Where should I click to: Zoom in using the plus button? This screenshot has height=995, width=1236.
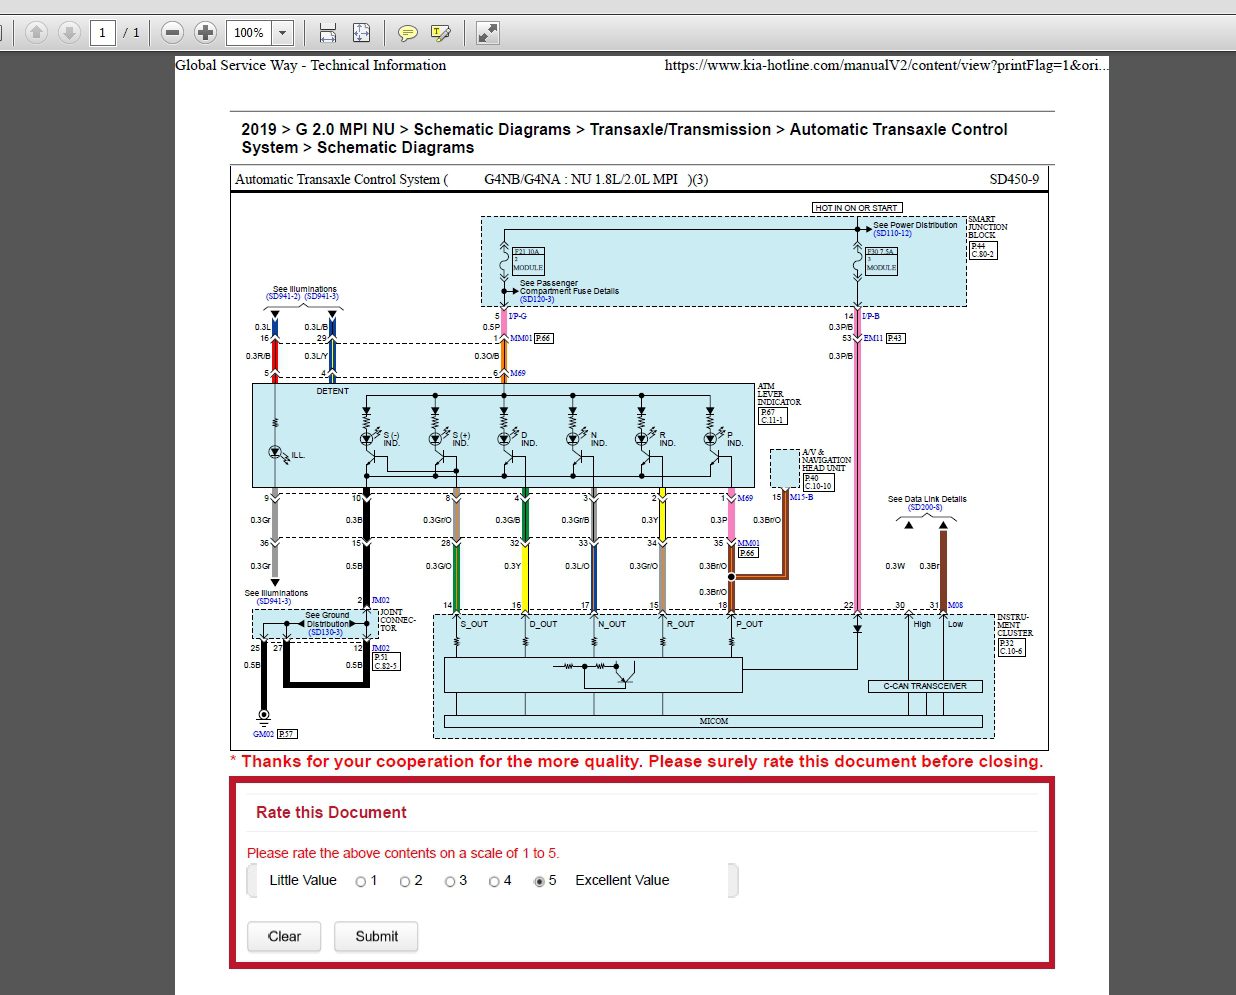pos(205,33)
